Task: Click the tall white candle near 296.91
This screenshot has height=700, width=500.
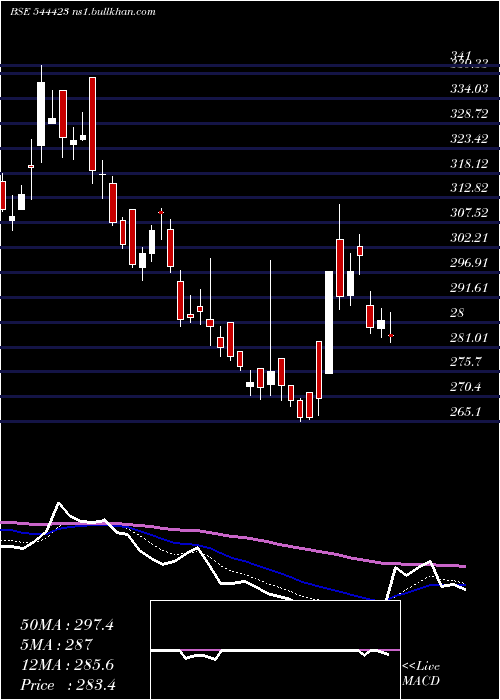Action: point(329,322)
